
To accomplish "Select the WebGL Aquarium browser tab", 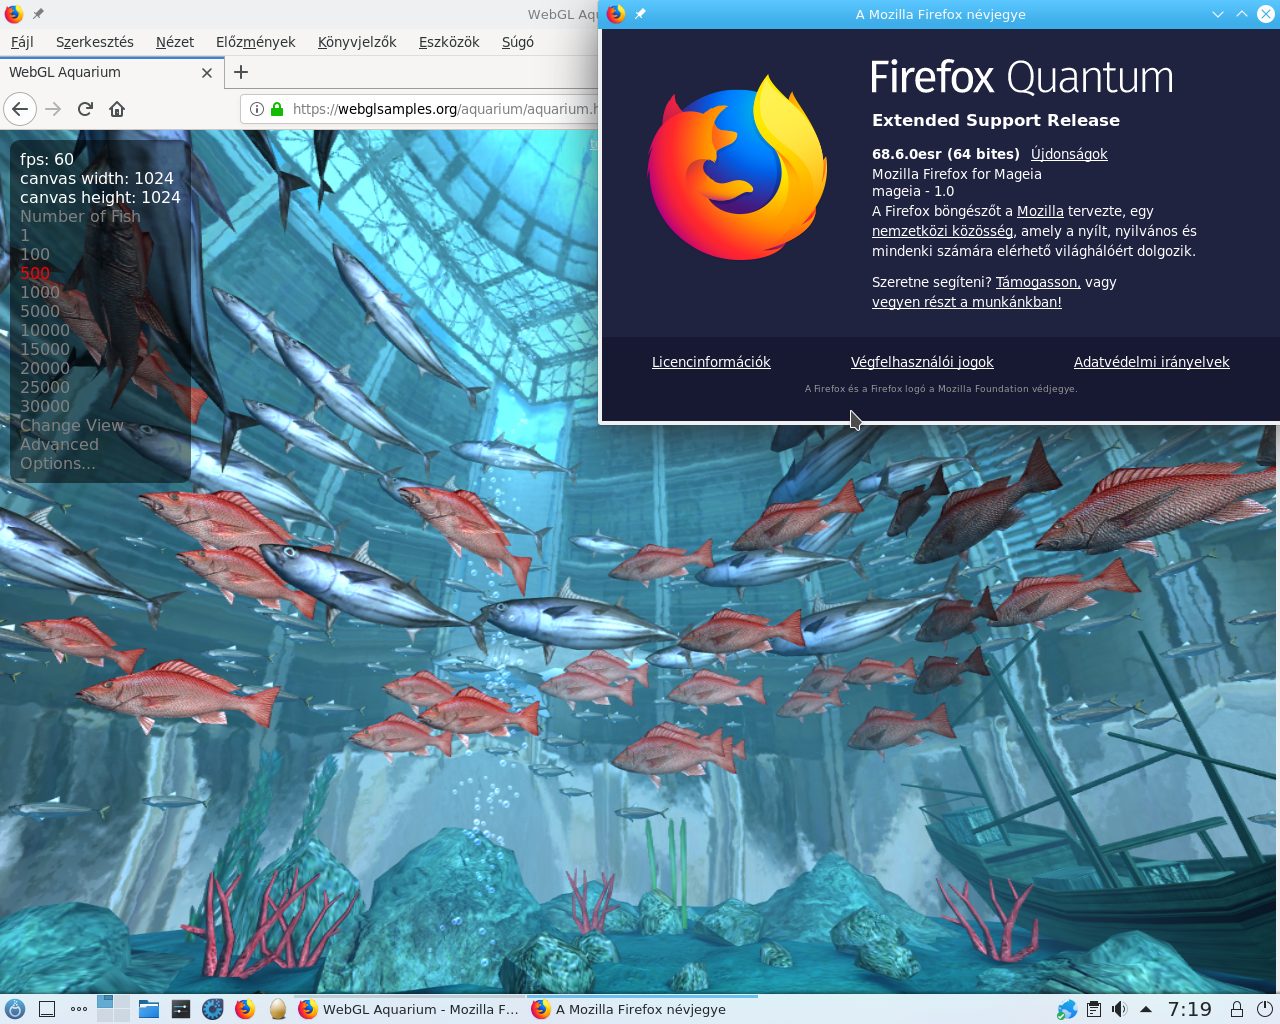I will tap(110, 72).
